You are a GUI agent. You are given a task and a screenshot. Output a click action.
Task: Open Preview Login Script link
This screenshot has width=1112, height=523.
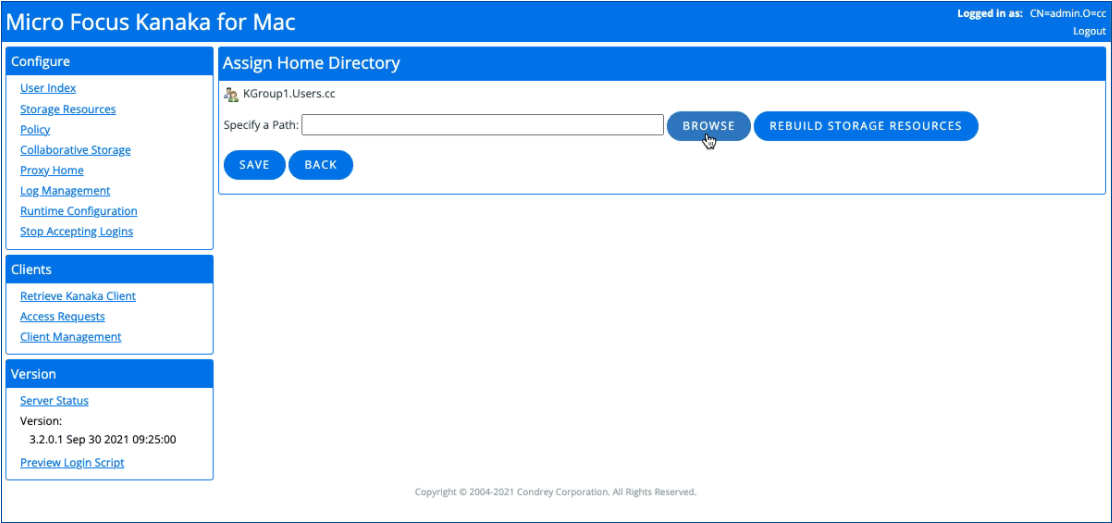72,463
